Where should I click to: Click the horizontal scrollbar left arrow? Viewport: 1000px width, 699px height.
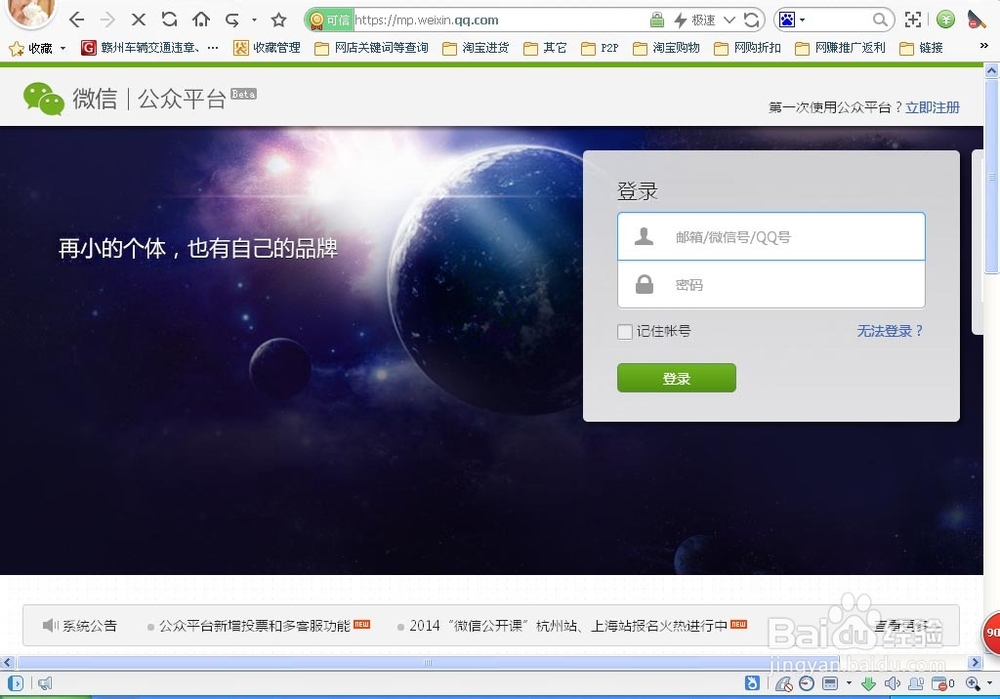pyautogui.click(x=7, y=663)
